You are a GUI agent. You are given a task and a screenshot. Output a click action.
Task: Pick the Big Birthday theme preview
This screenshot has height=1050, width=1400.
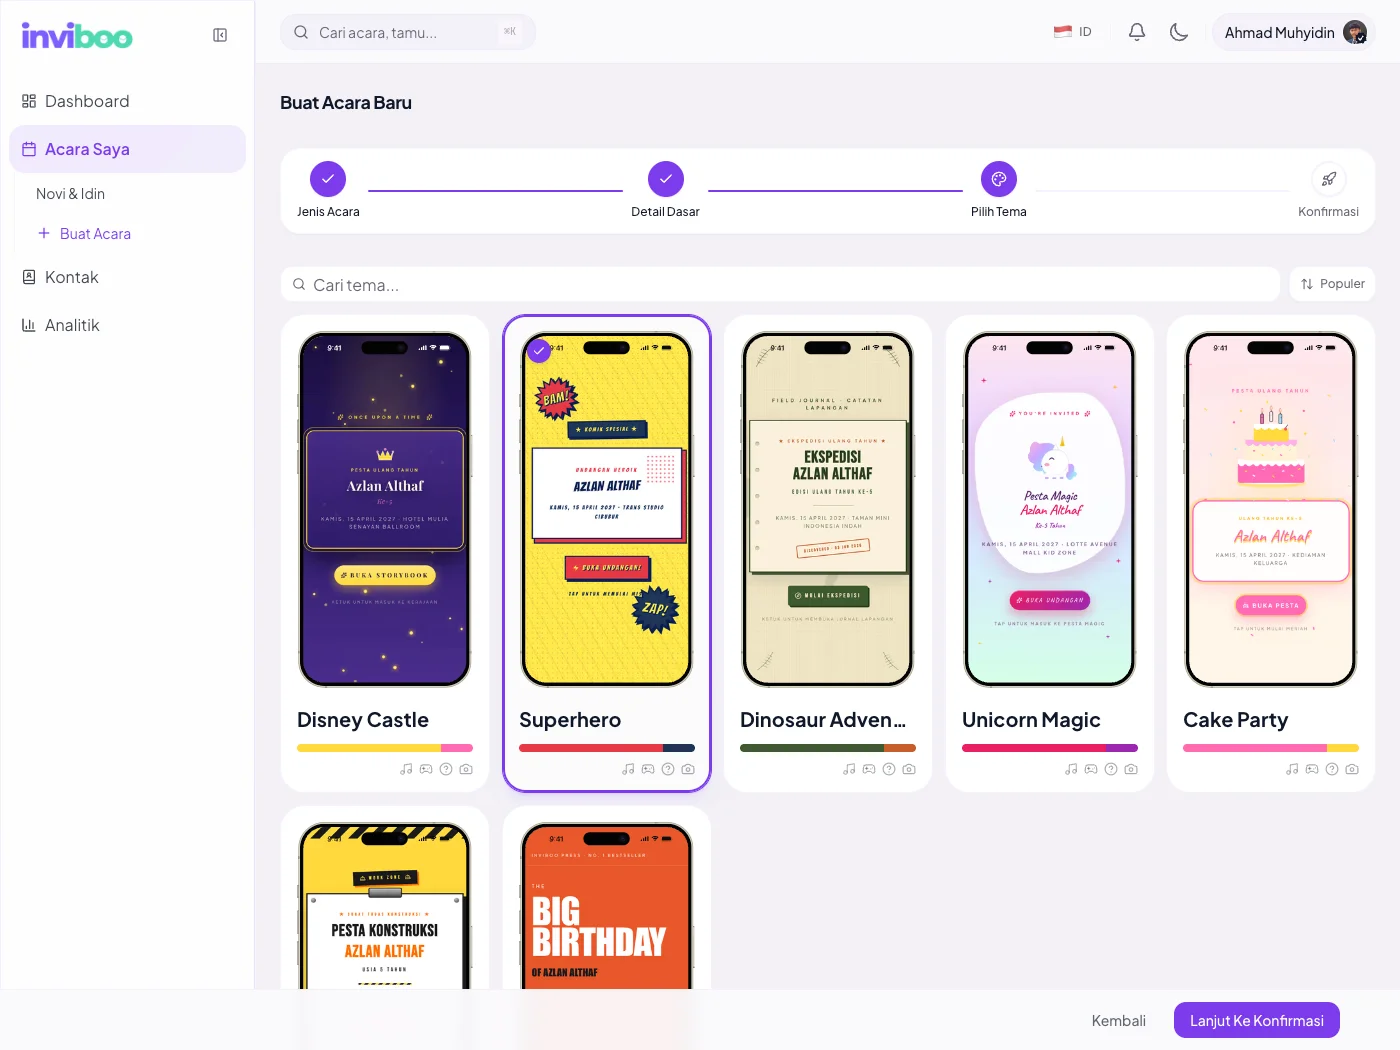(x=607, y=905)
